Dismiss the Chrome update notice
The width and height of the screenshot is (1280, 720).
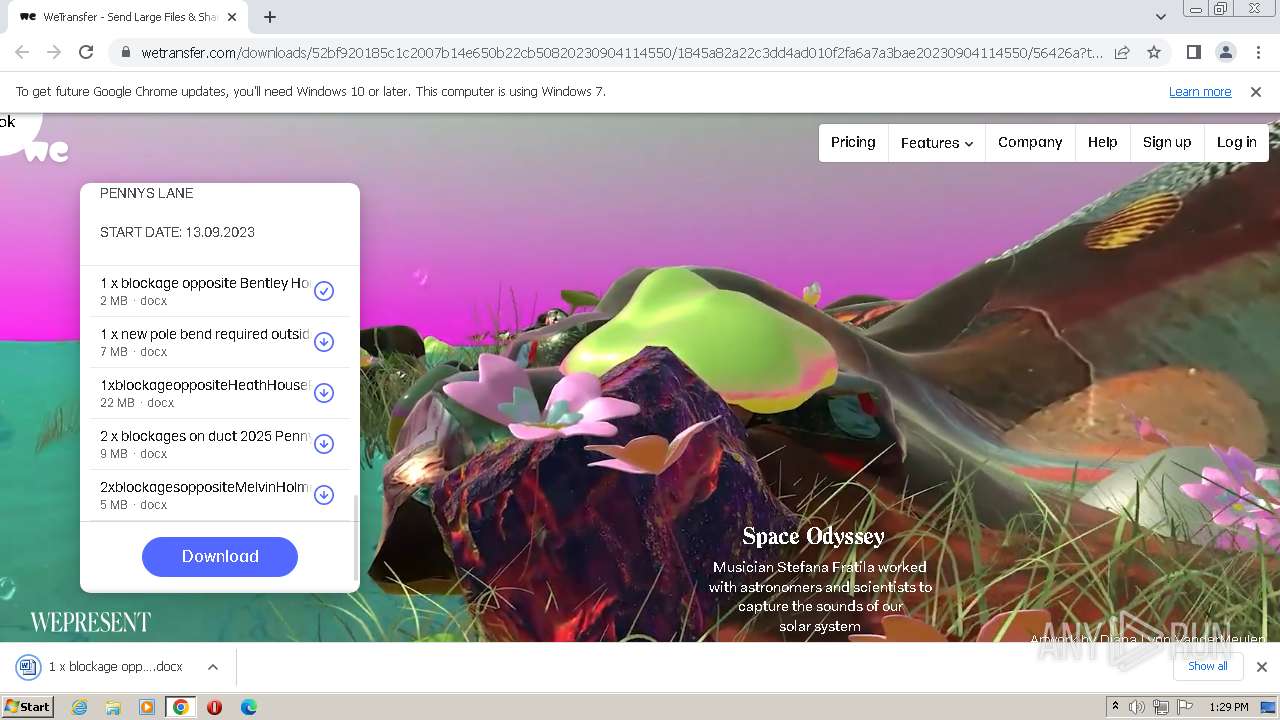point(1256,91)
